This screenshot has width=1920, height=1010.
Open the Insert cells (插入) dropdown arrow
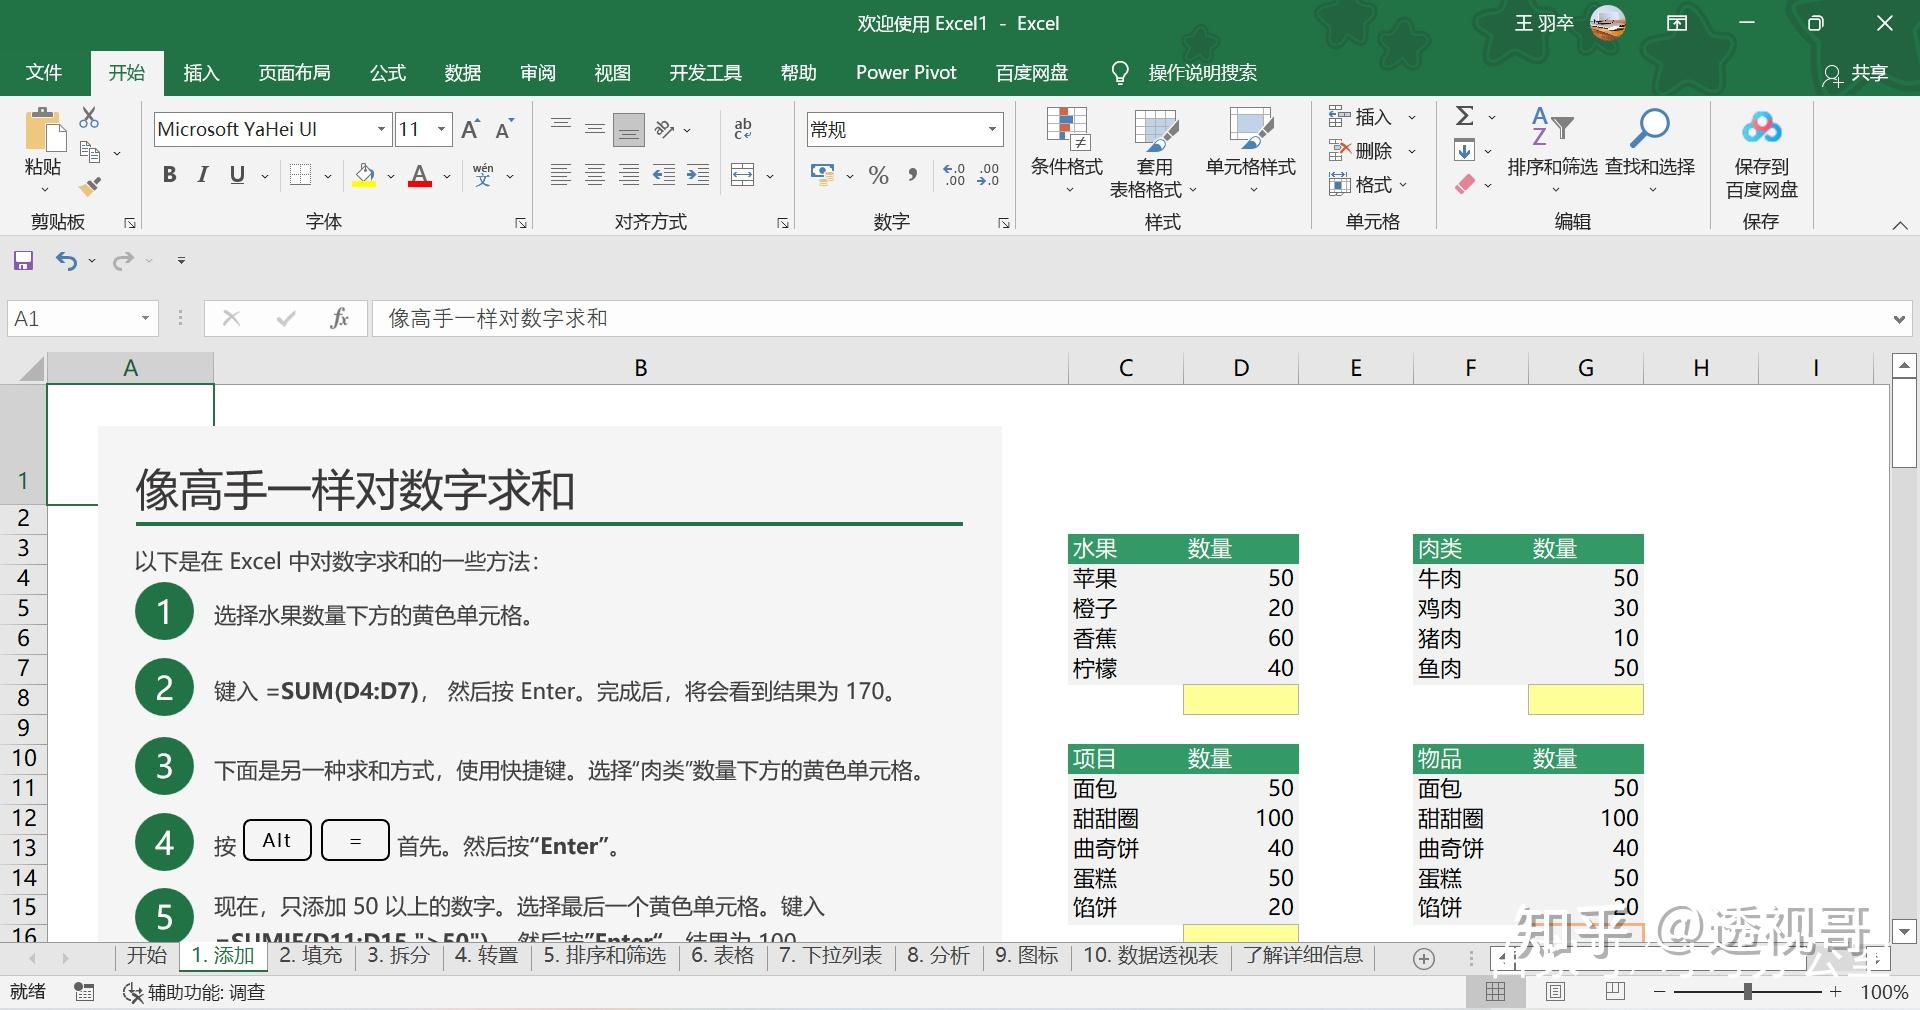coord(1412,118)
